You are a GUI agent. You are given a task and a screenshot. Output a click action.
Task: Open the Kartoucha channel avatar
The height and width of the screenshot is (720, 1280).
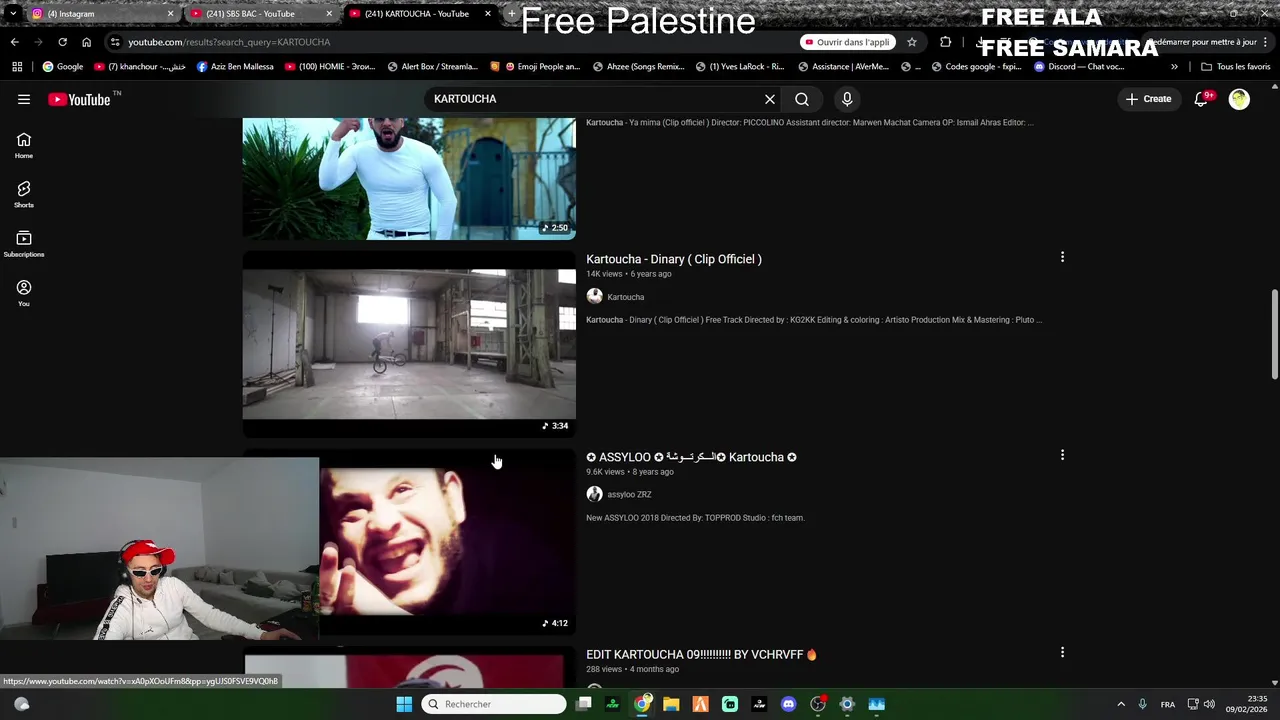(x=594, y=296)
